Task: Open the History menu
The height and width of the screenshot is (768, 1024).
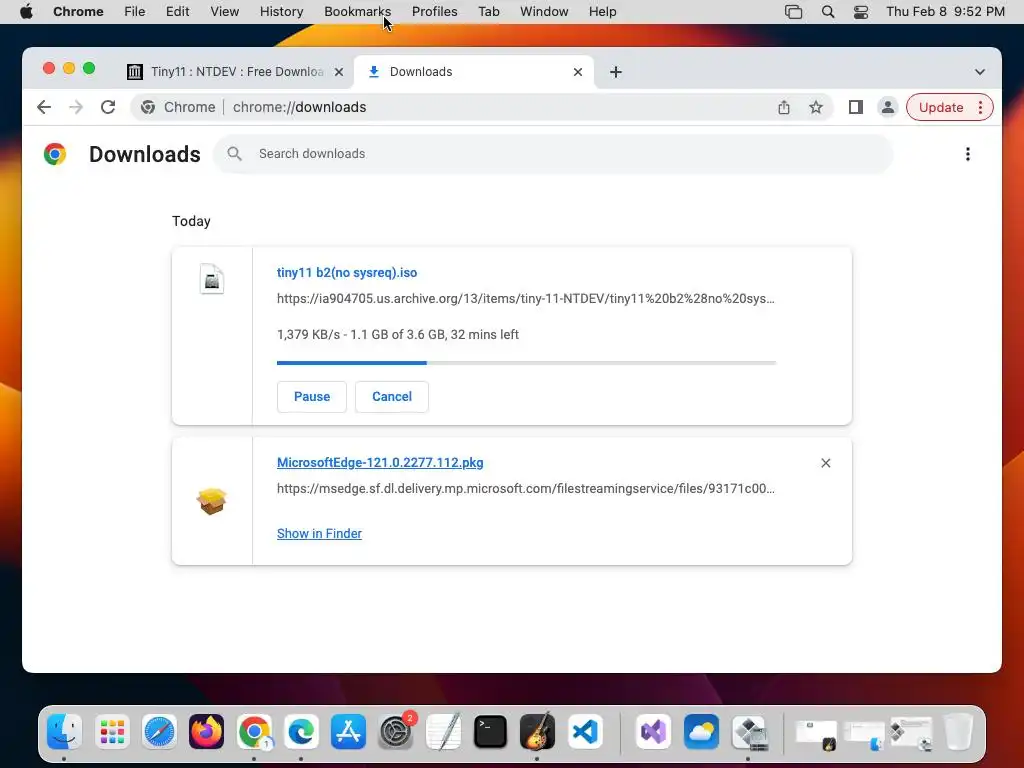Action: point(281,12)
